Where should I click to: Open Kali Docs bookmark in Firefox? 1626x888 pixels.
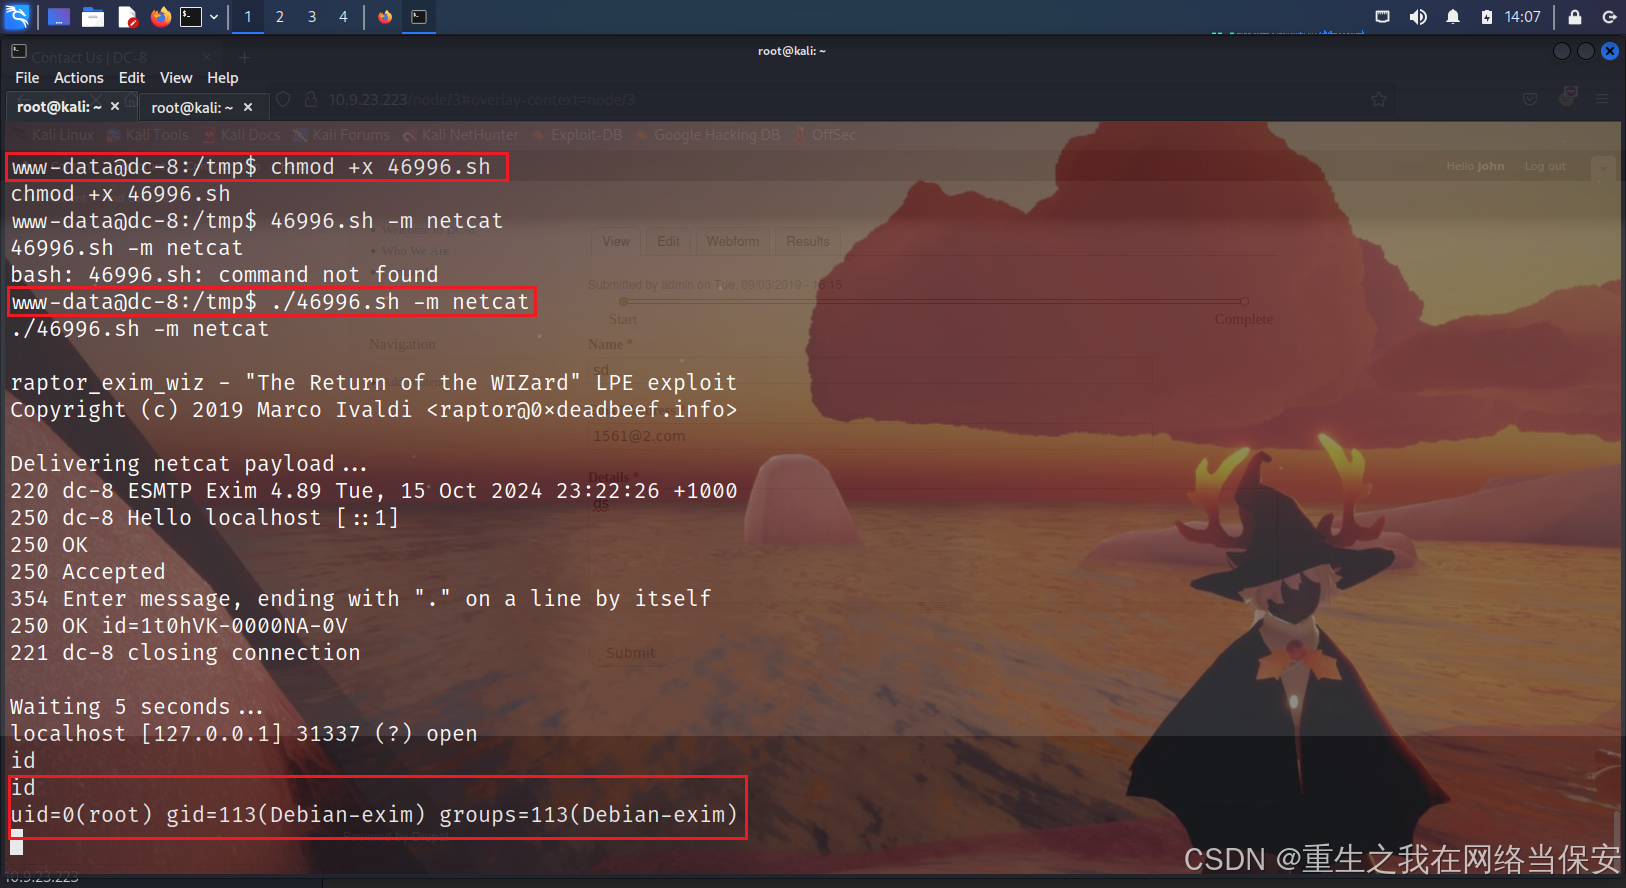[x=242, y=135]
